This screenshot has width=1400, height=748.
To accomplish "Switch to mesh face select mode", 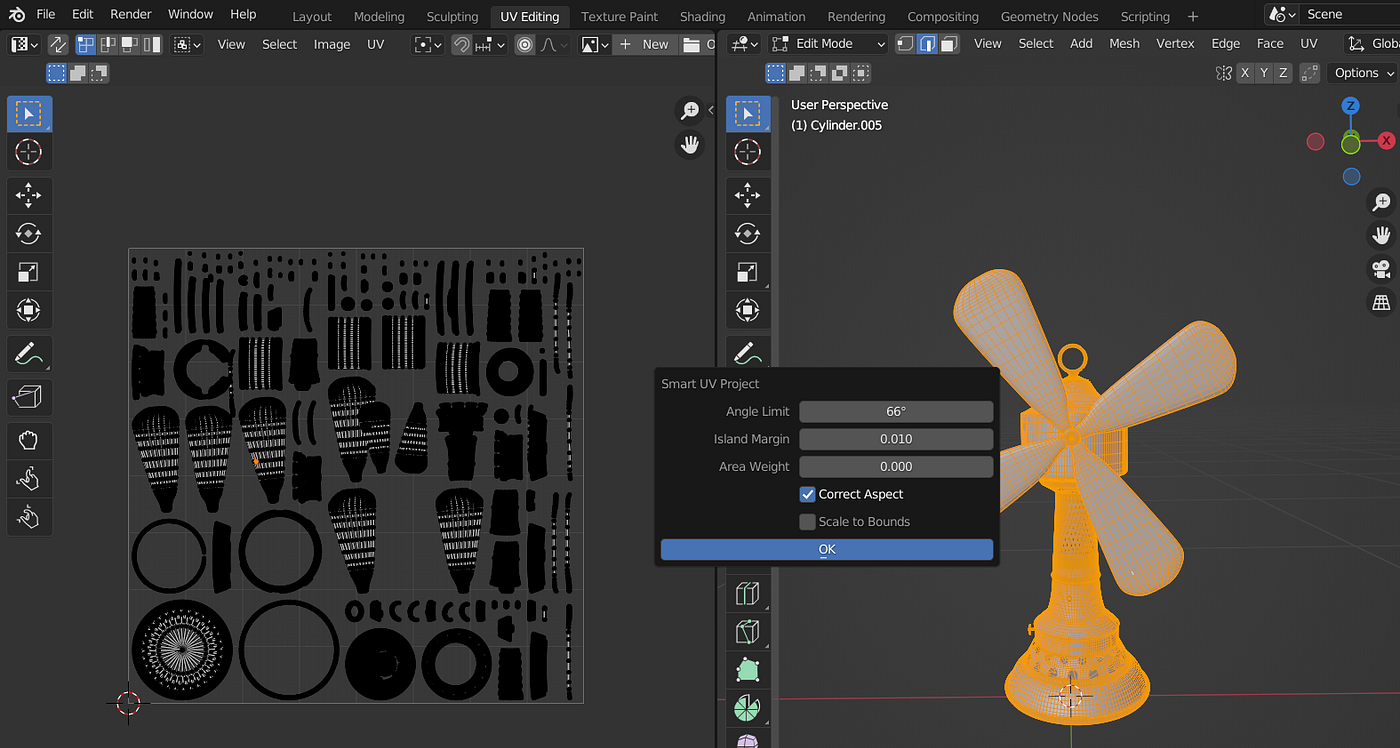I will pos(949,44).
